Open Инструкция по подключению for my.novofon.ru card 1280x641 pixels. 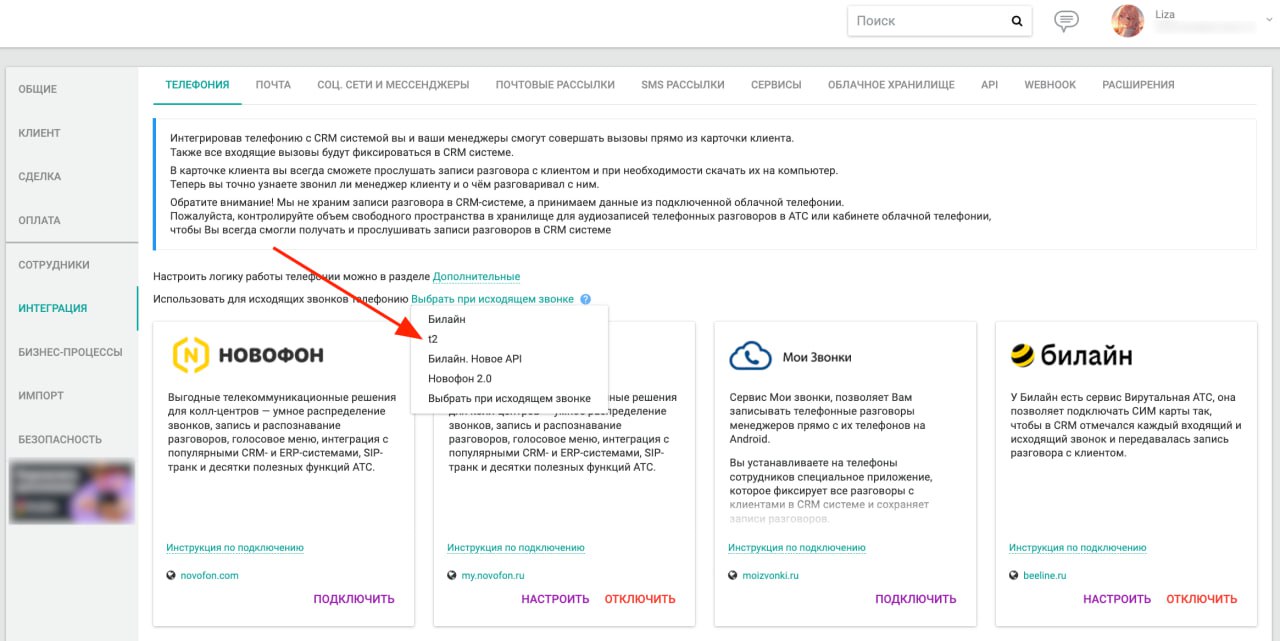pyautogui.click(x=516, y=548)
